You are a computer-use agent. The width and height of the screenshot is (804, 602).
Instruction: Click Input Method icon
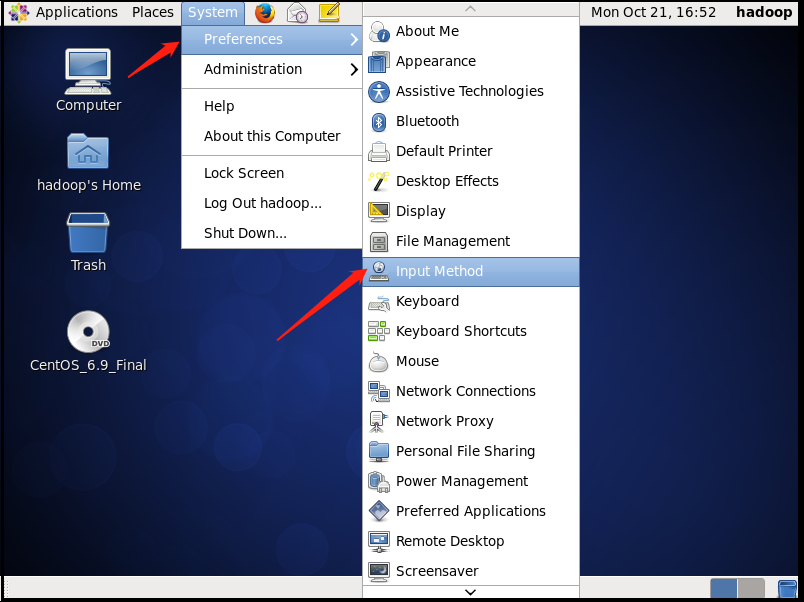pos(379,271)
